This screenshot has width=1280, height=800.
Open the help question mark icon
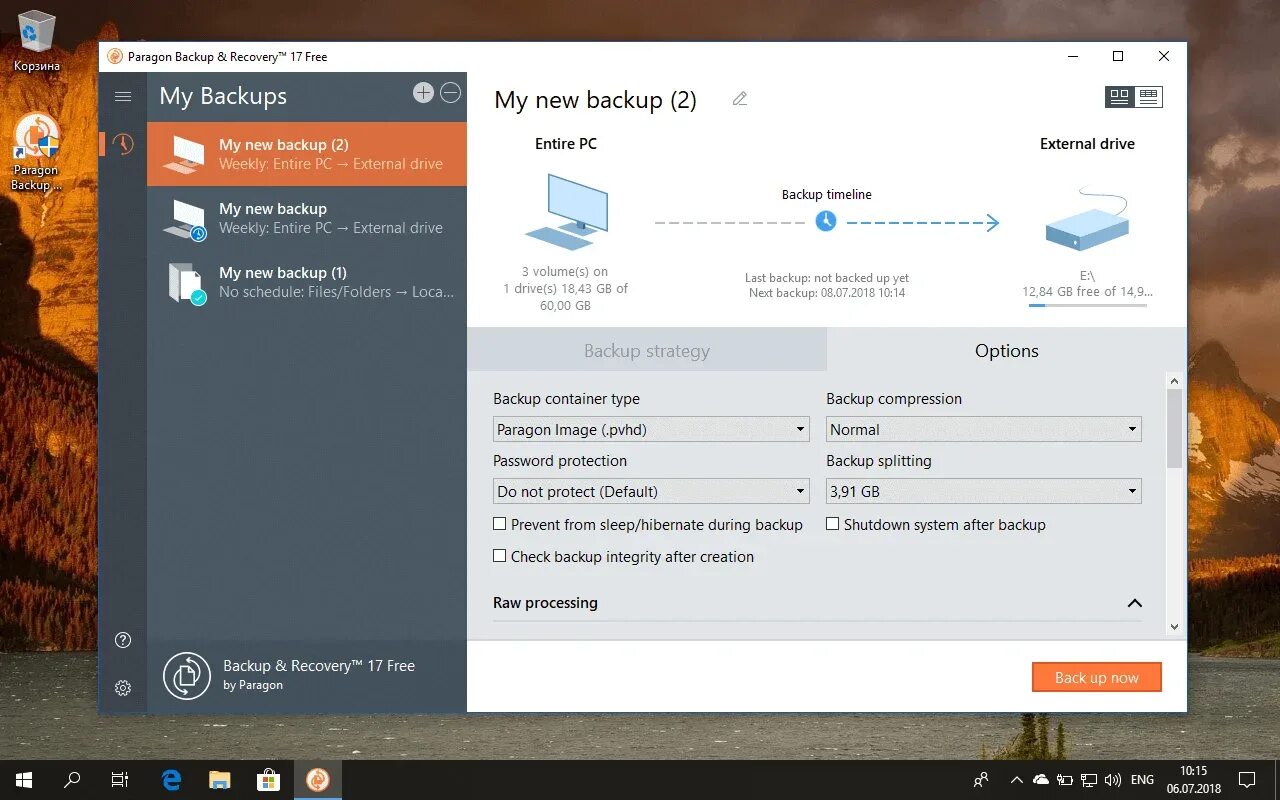(x=123, y=640)
